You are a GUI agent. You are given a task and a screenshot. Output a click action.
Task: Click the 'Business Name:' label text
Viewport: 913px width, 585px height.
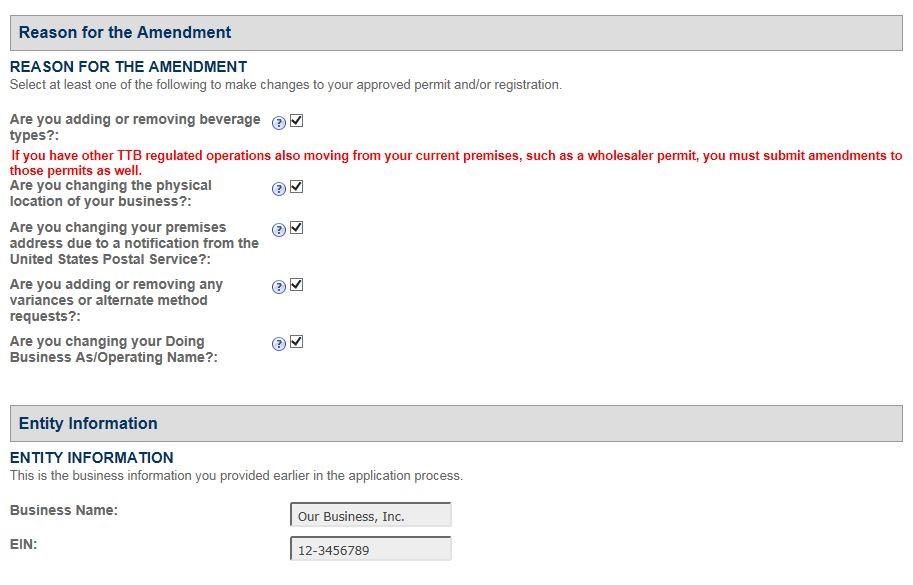tap(64, 510)
